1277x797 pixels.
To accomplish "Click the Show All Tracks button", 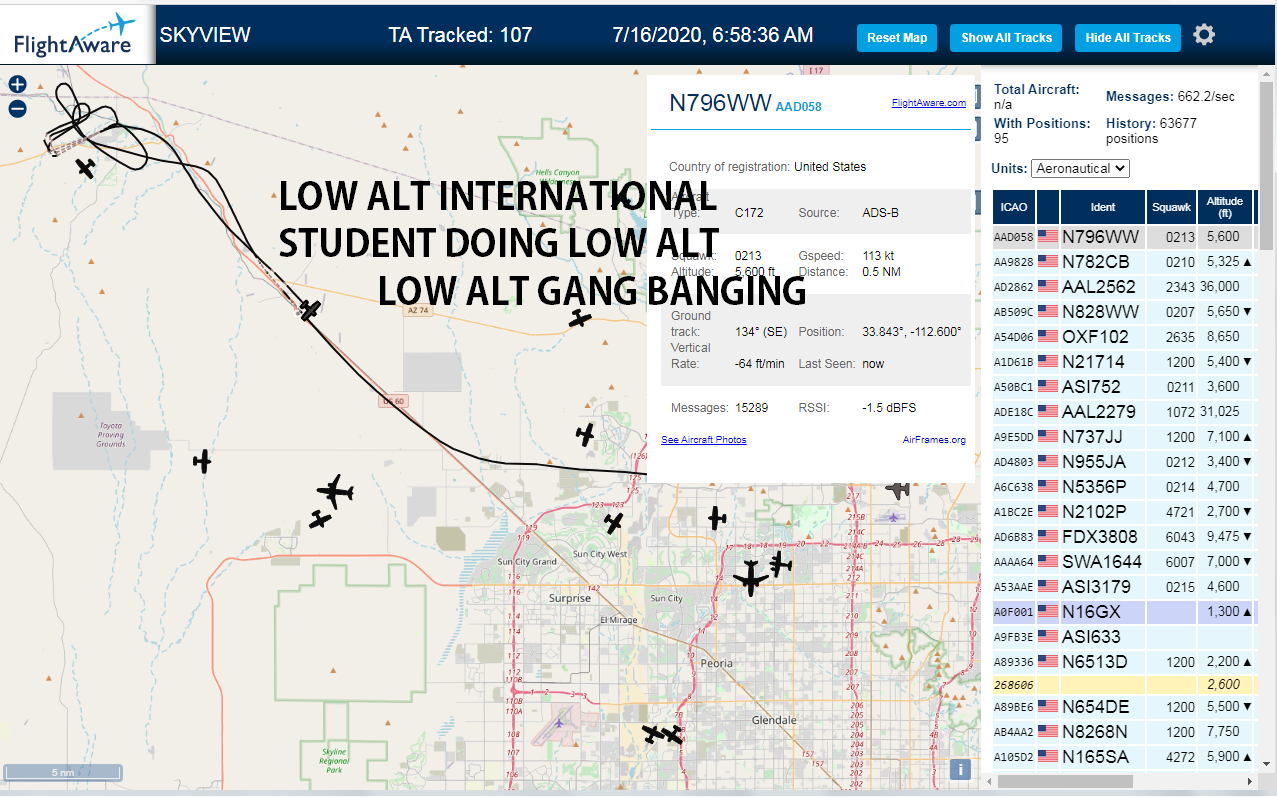I will (x=1006, y=38).
